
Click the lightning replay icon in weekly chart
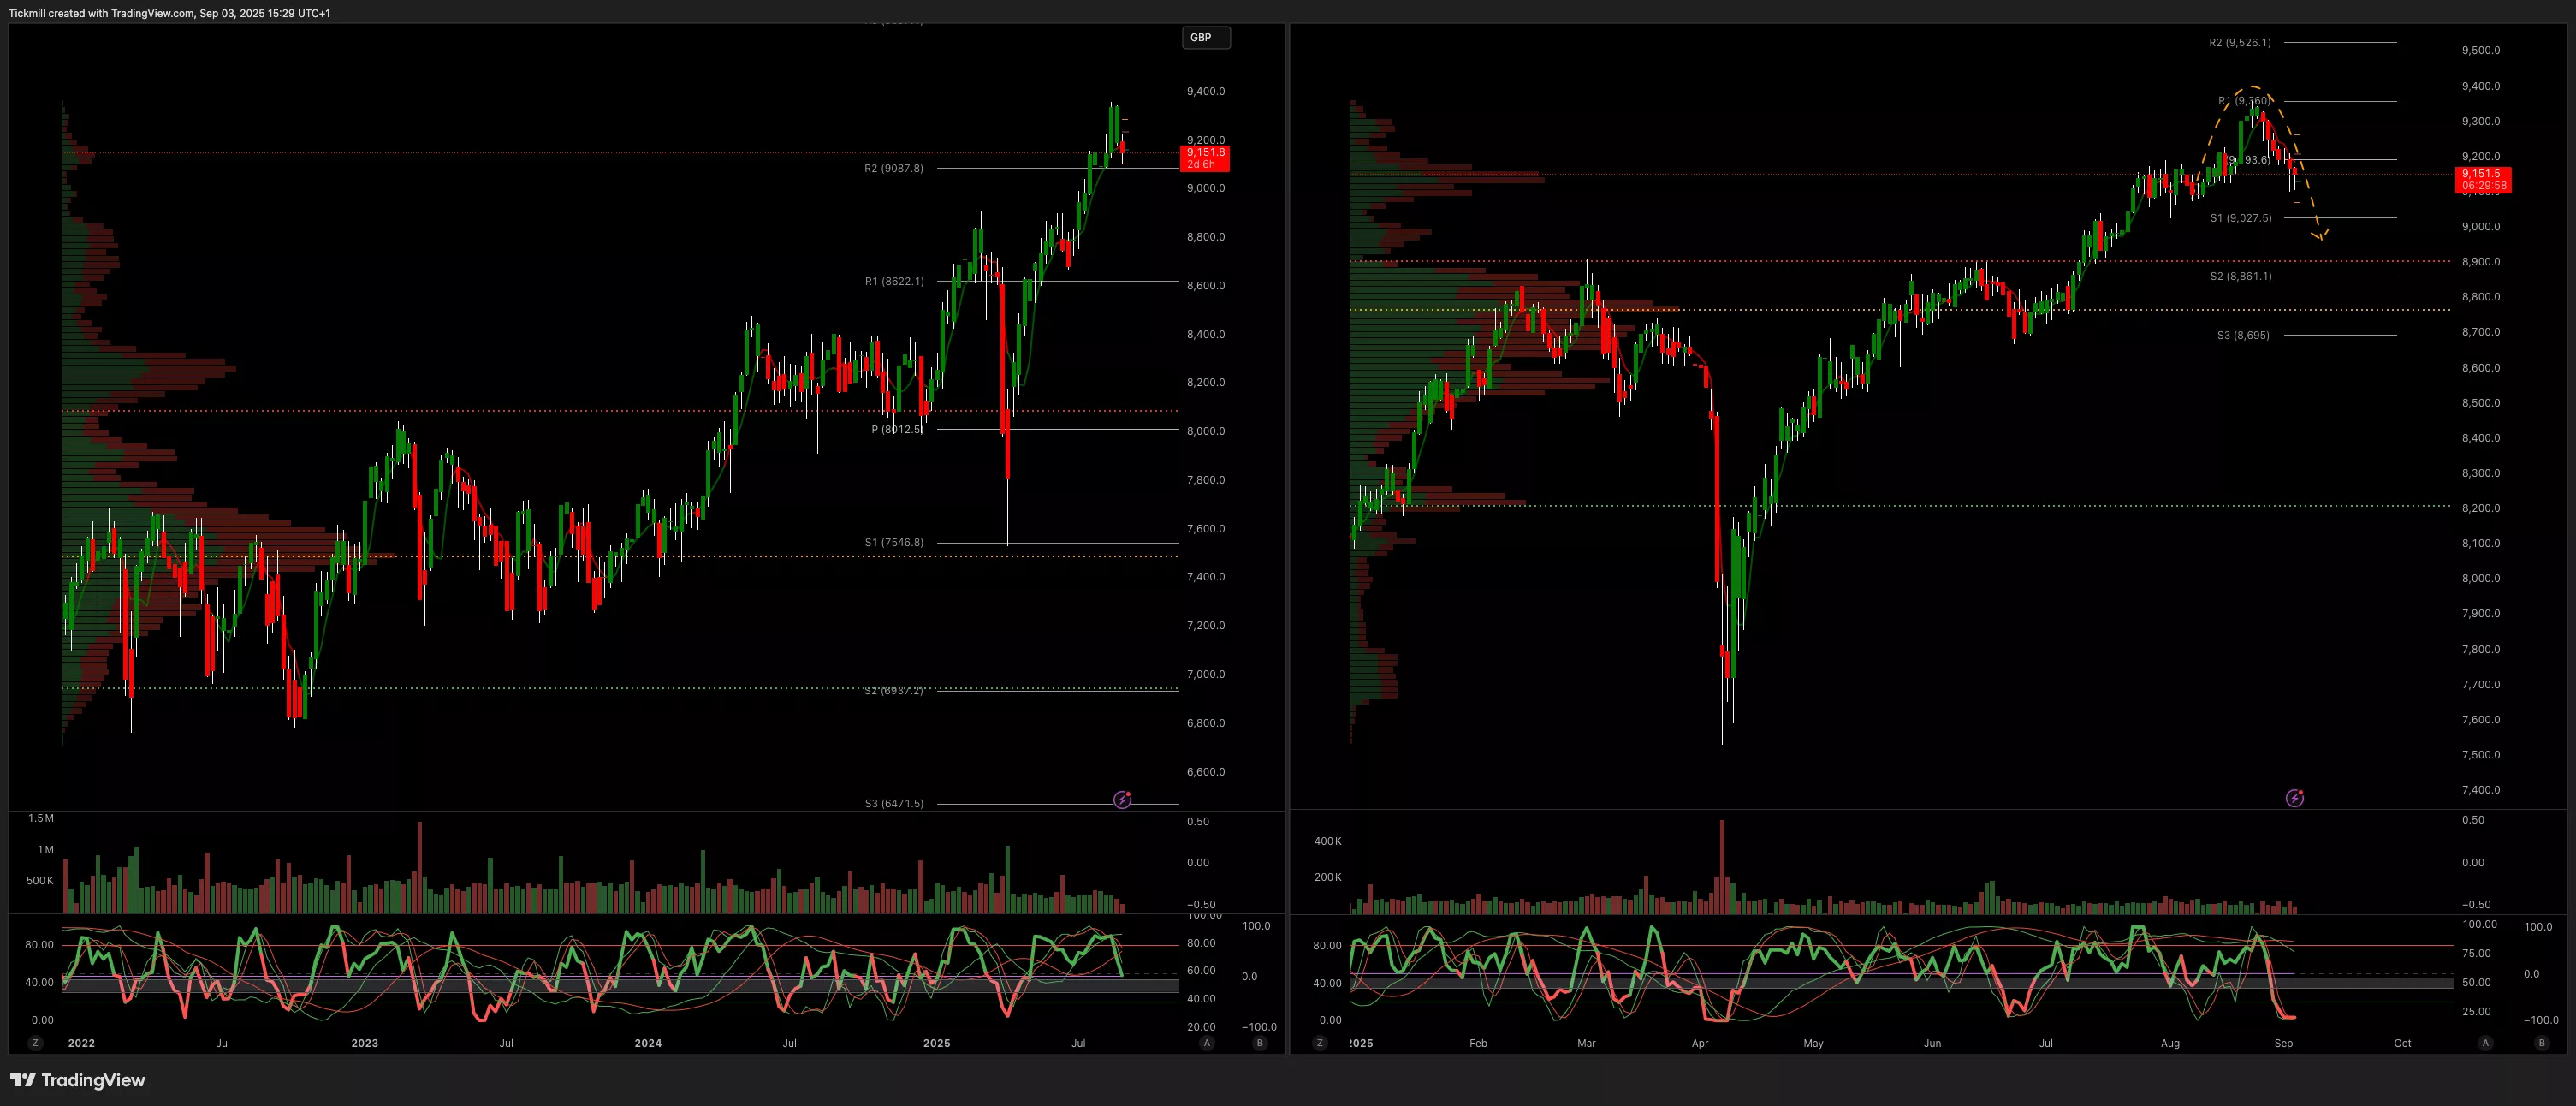(x=1122, y=799)
